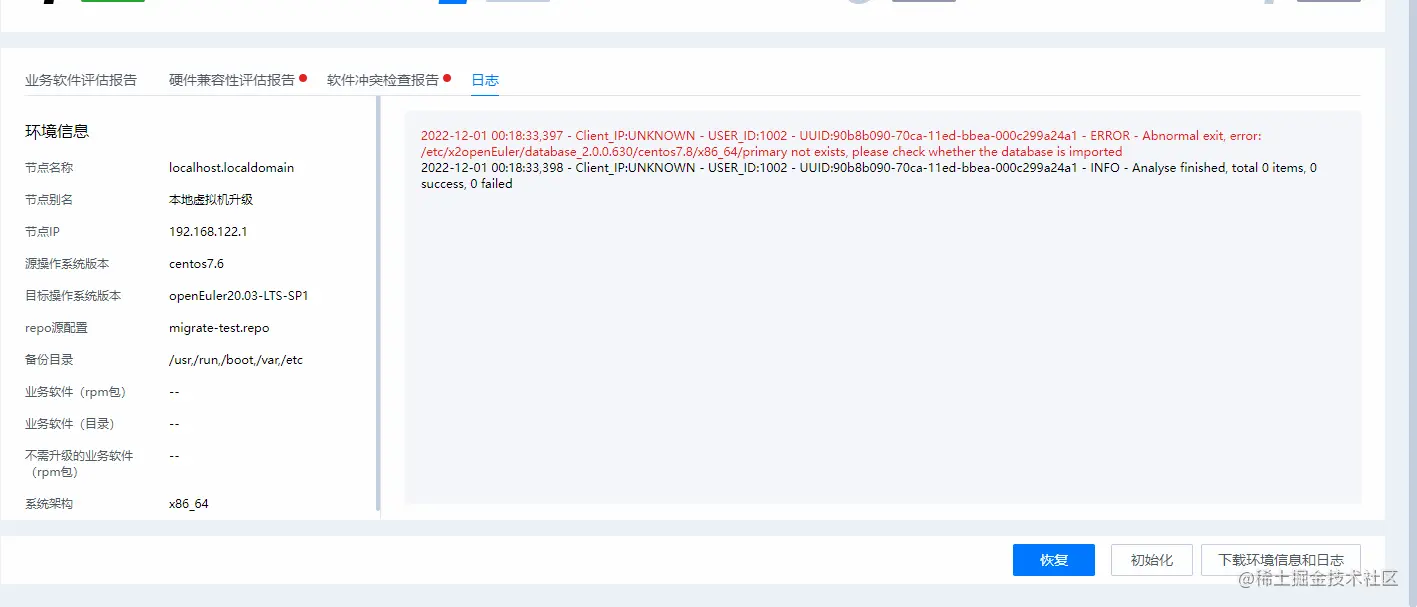Image resolution: width=1417 pixels, height=607 pixels.
Task: Click the 业务软件（rpm包） label
Action: (77, 392)
